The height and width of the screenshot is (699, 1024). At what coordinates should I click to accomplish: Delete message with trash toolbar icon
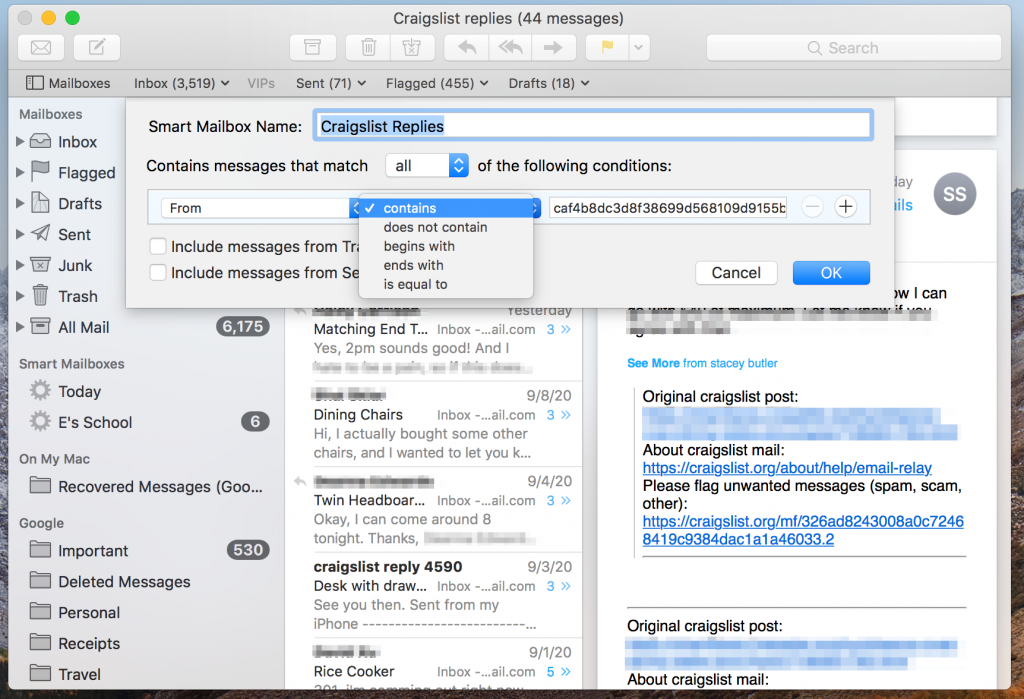368,47
